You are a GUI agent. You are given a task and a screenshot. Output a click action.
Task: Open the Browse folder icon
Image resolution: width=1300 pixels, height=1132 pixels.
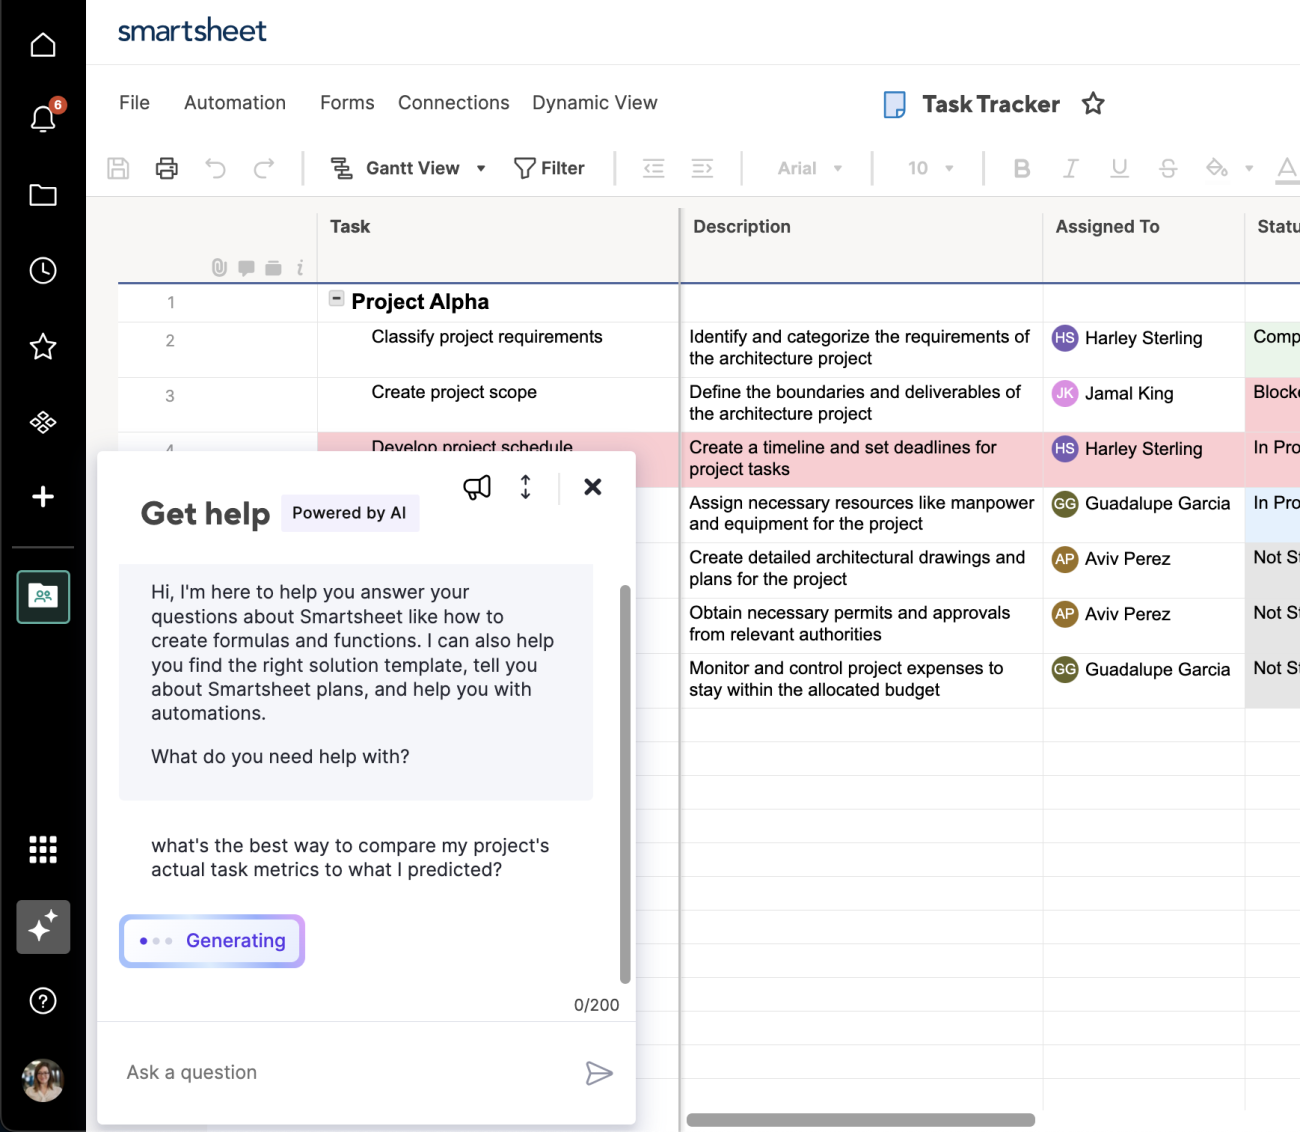[x=43, y=195]
